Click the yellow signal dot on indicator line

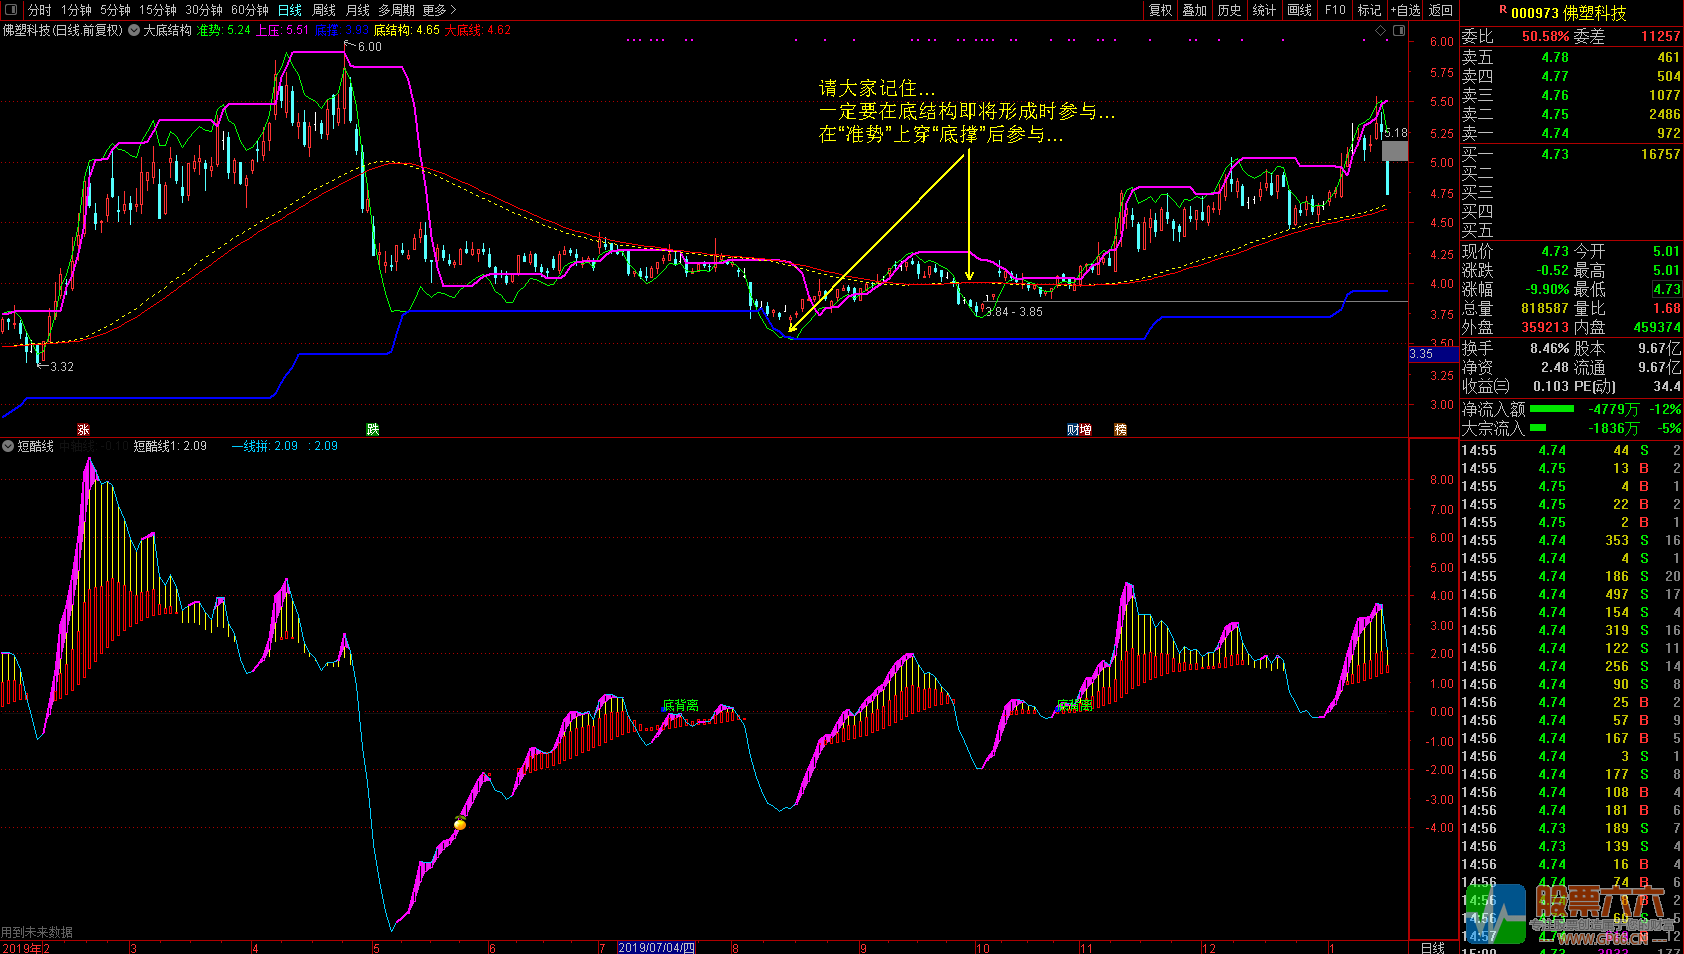click(x=460, y=824)
